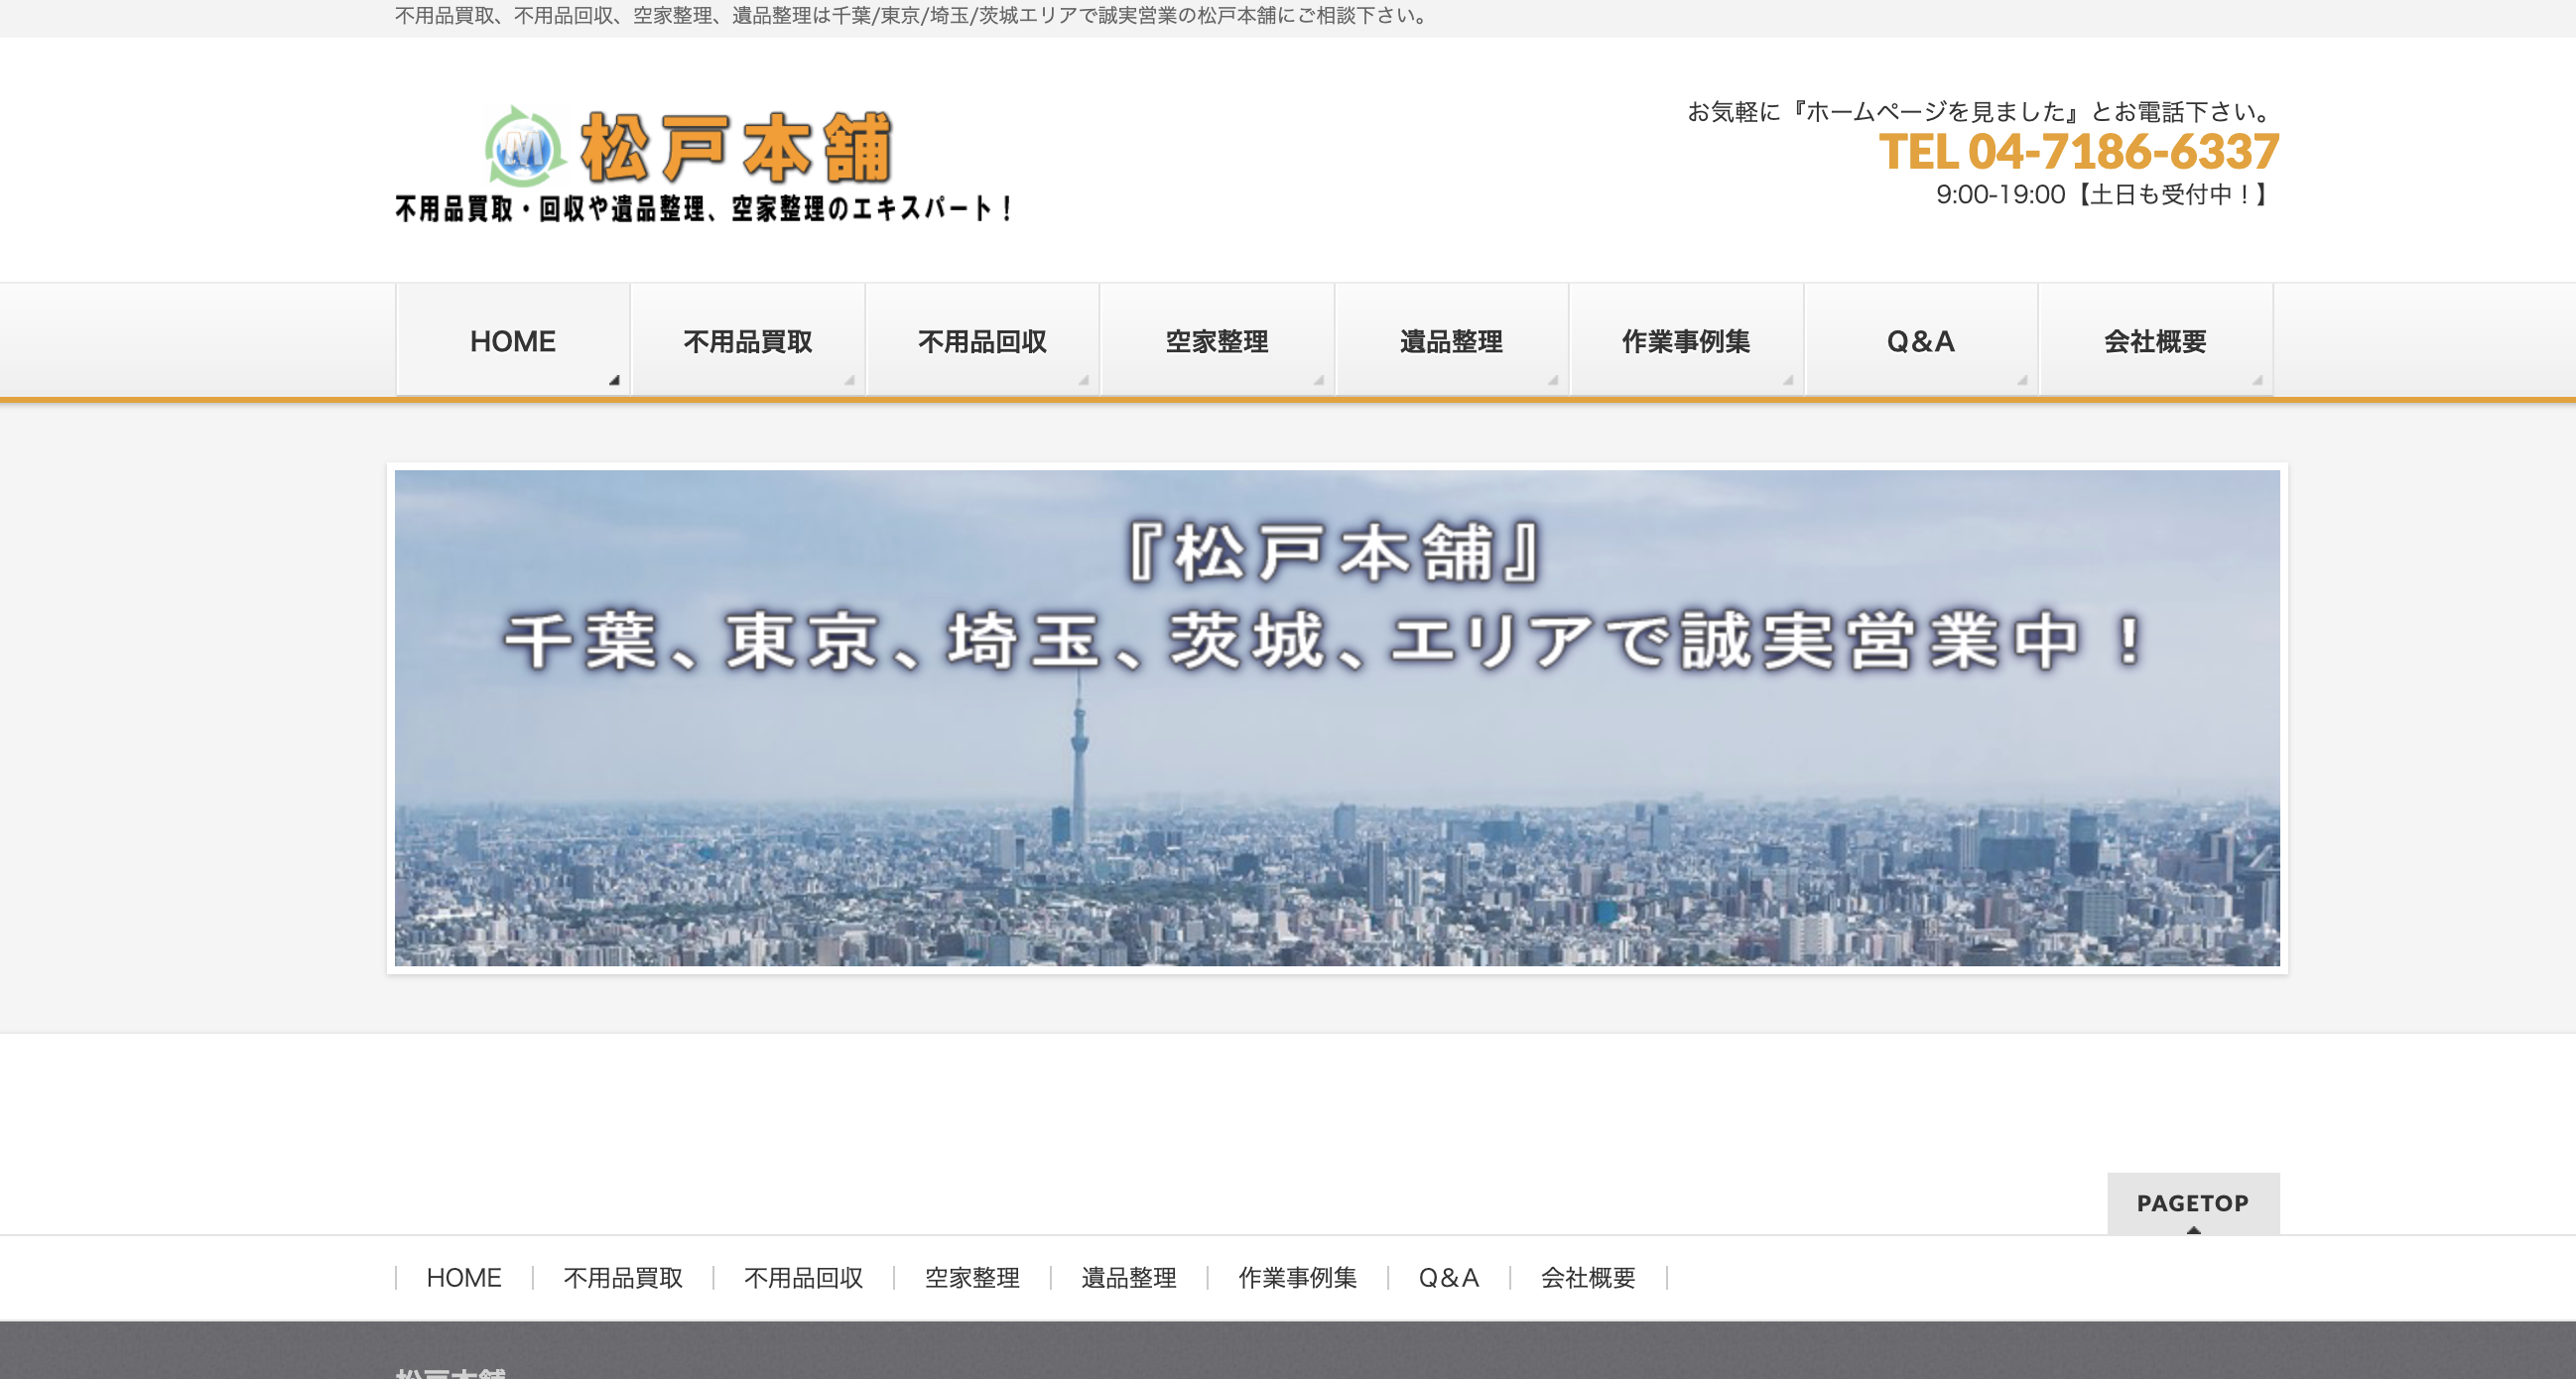Open the footer 不用品回収 link
The height and width of the screenshot is (1379, 2576).
803,1277
